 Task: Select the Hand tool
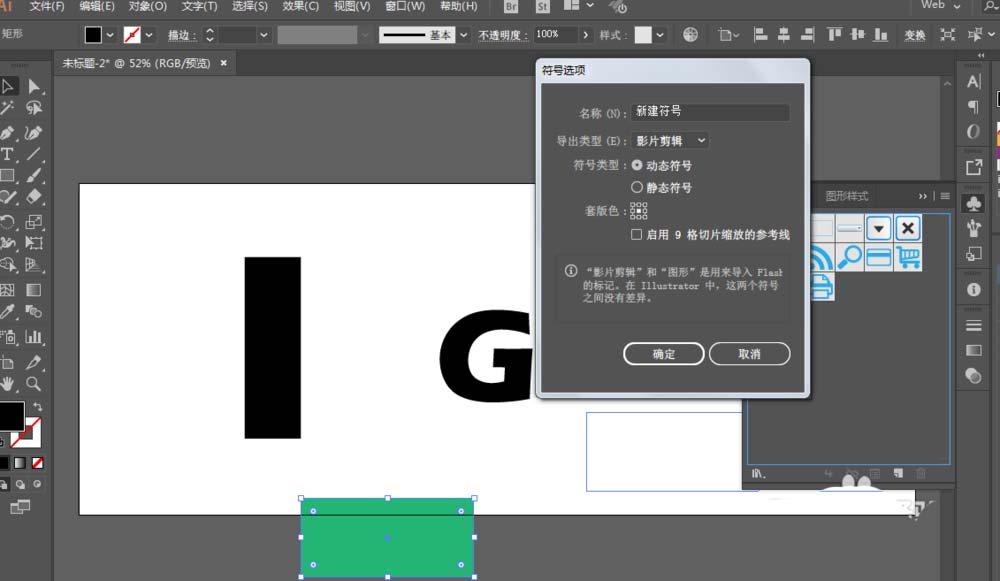(x=8, y=384)
